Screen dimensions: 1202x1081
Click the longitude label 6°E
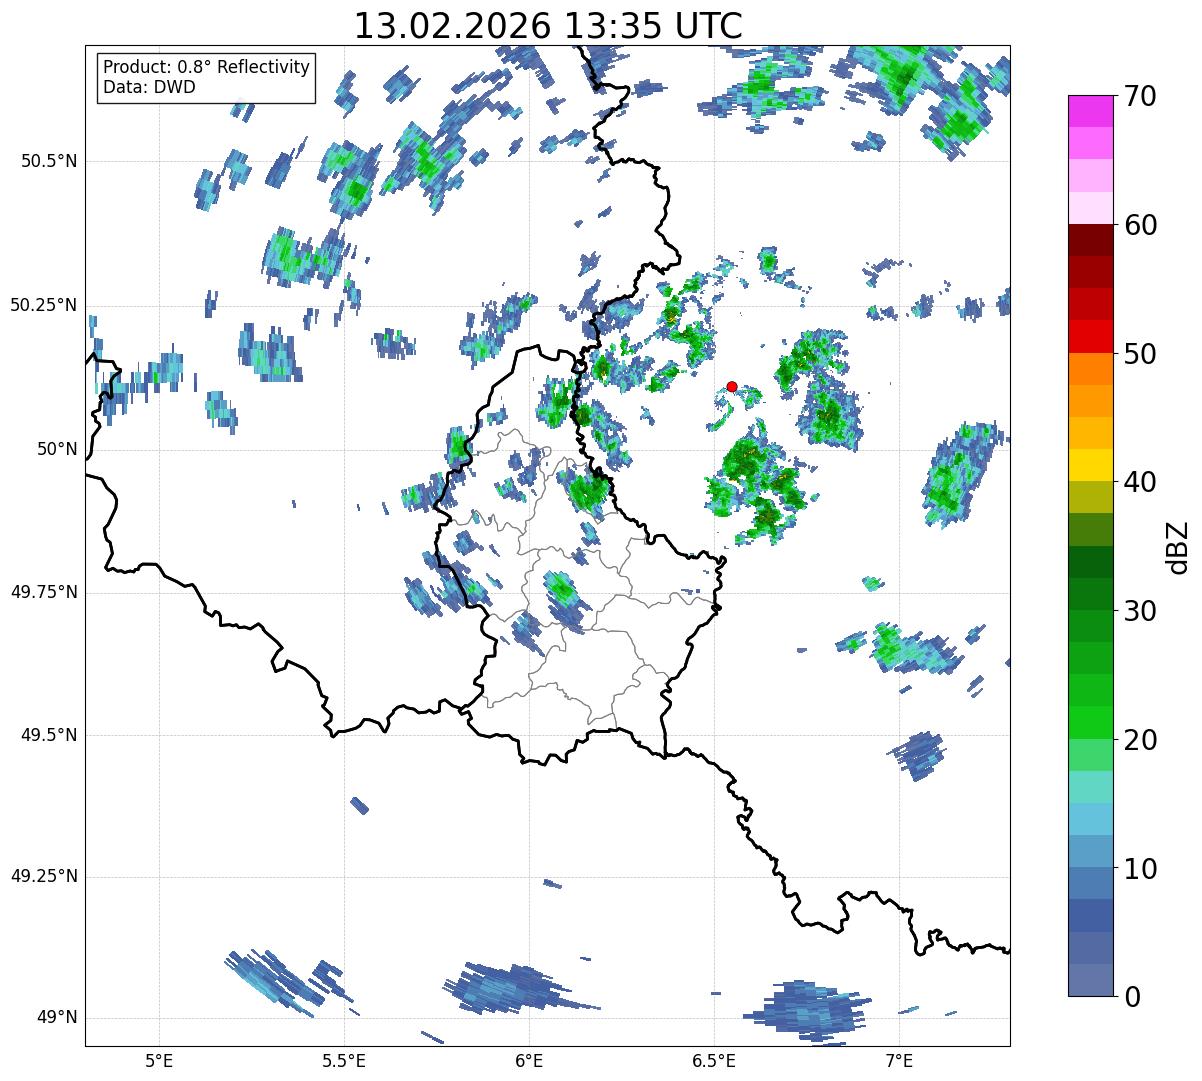[529, 1060]
